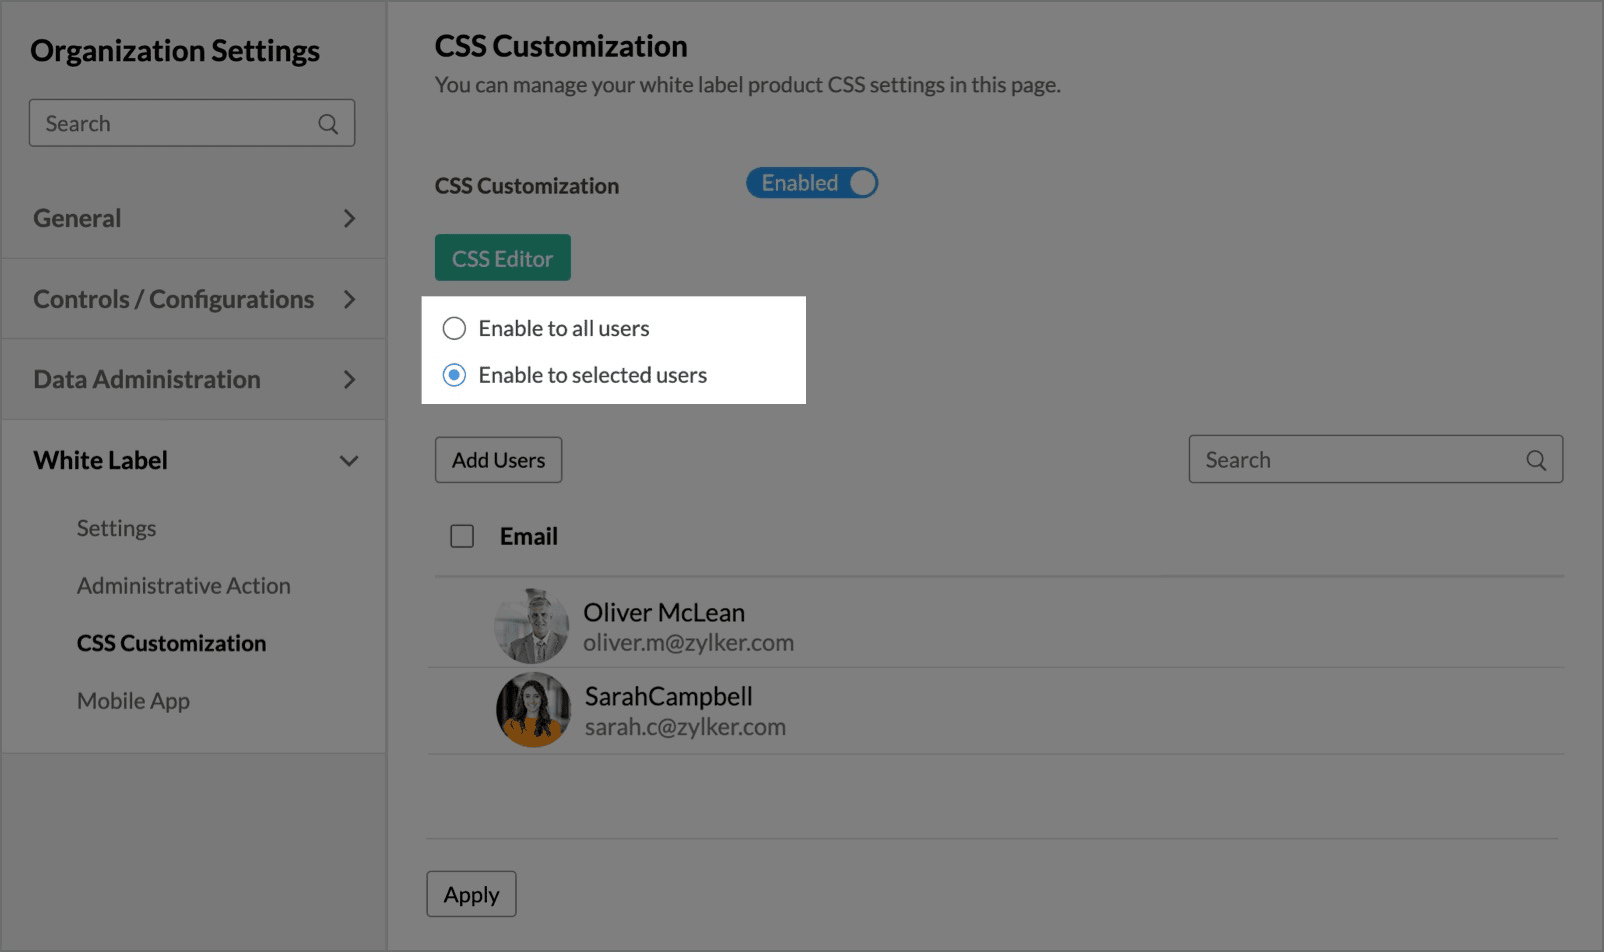Select the 'Enable to selected users' option
The image size is (1604, 952).
click(455, 375)
